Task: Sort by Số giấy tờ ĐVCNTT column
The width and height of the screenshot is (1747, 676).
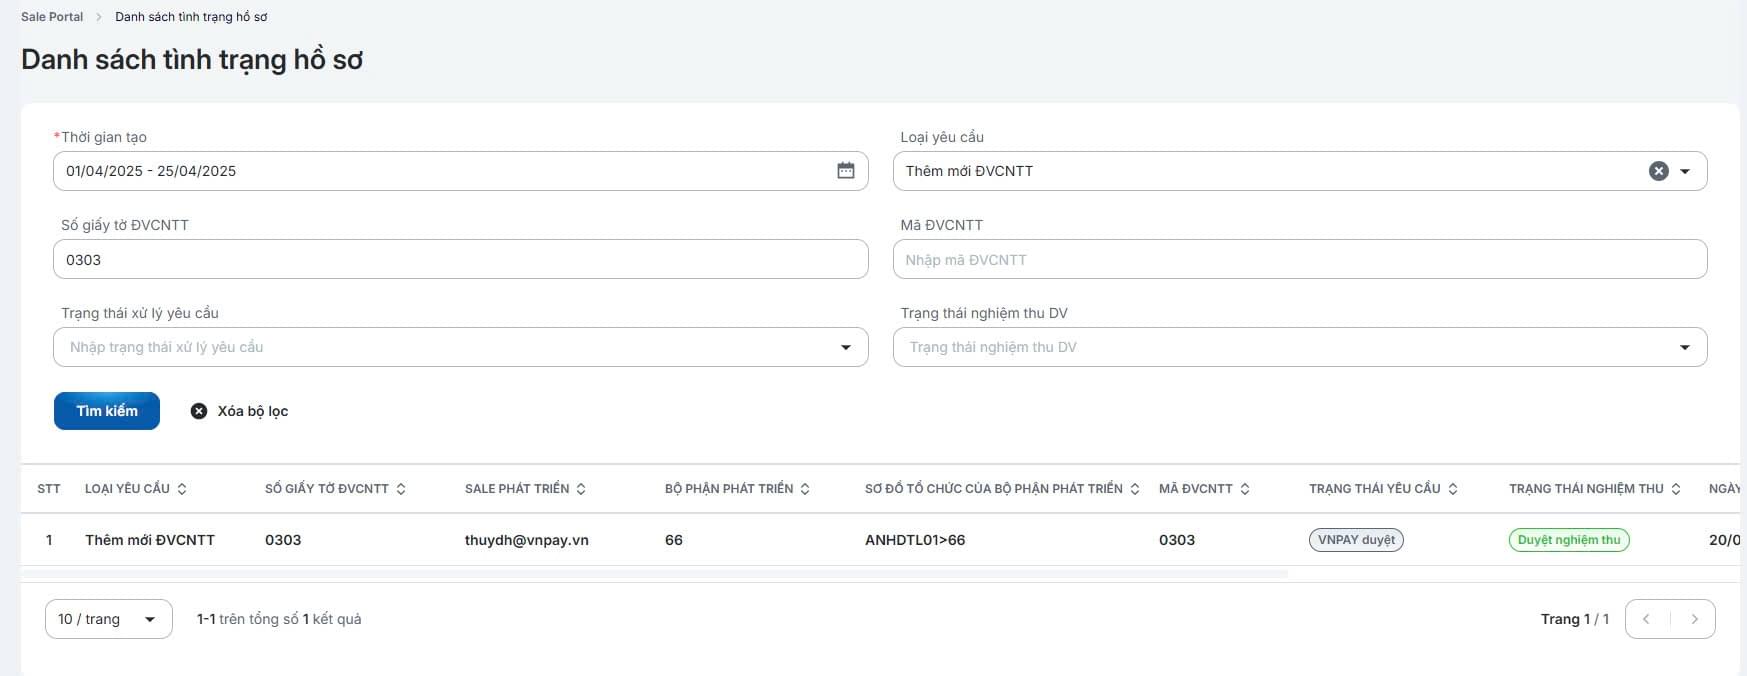Action: point(401,489)
